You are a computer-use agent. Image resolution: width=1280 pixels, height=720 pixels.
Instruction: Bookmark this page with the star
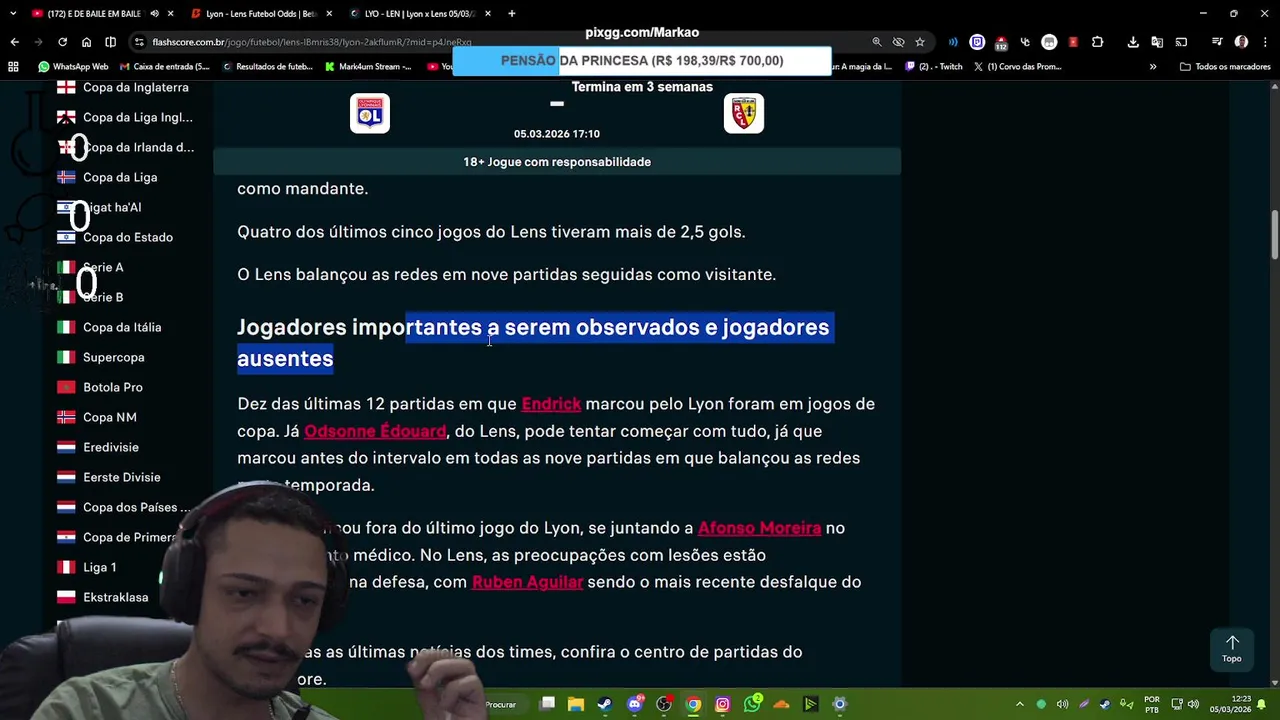(x=920, y=42)
